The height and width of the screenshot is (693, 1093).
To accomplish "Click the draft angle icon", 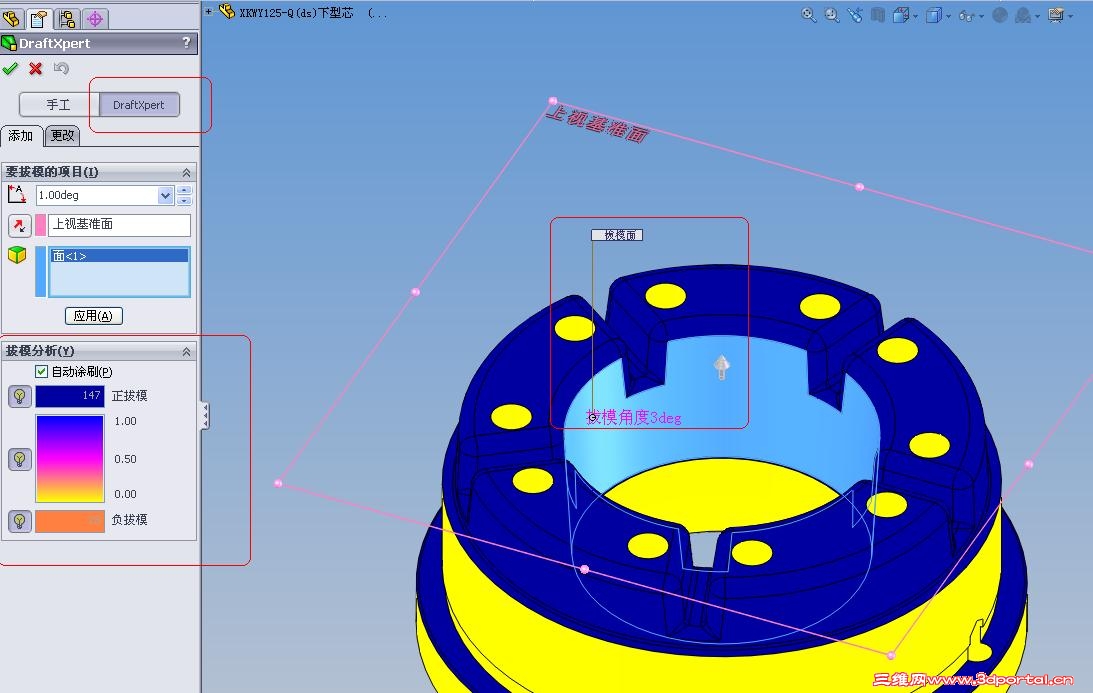I will (16, 195).
